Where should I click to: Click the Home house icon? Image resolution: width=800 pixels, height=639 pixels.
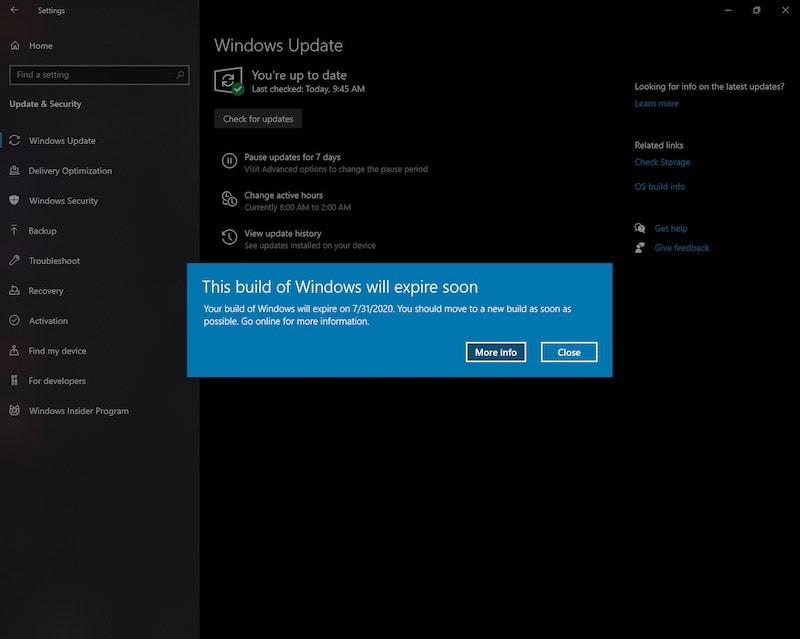point(15,45)
